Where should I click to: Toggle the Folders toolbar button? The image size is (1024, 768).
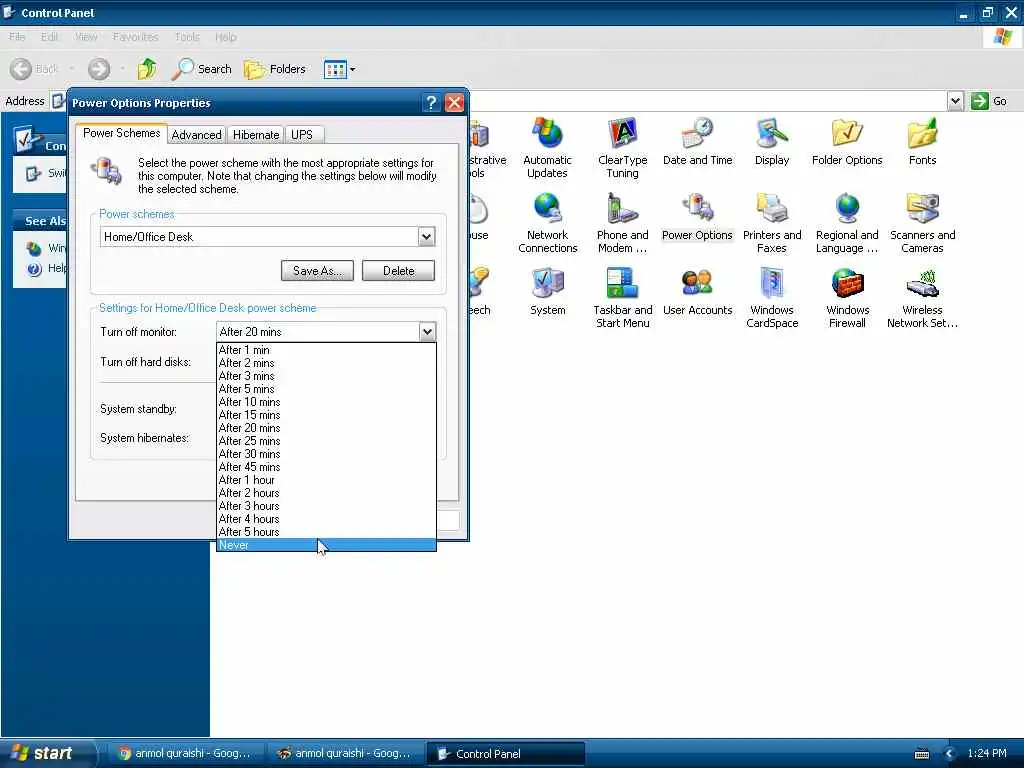(x=275, y=69)
